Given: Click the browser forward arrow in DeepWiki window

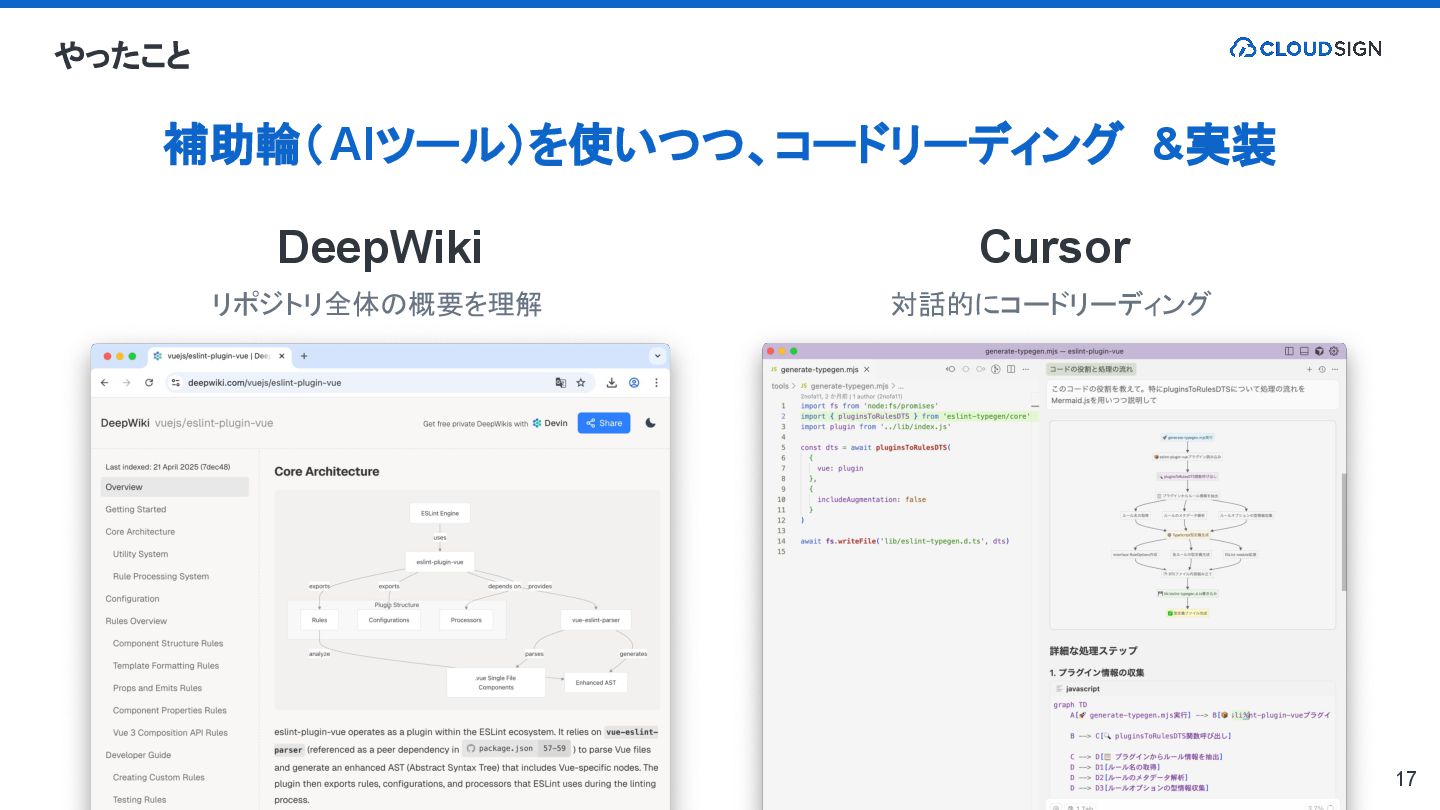Looking at the screenshot, I should click(127, 382).
